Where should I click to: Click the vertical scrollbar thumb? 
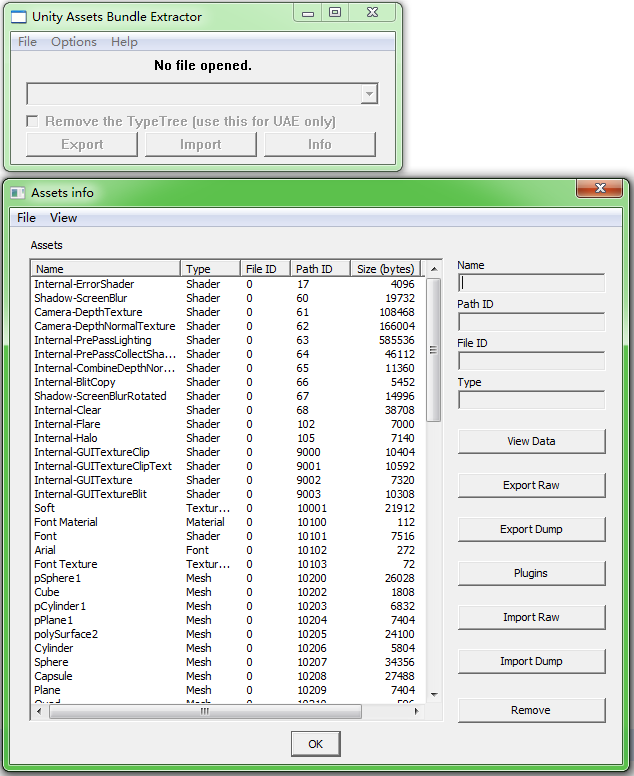(434, 350)
